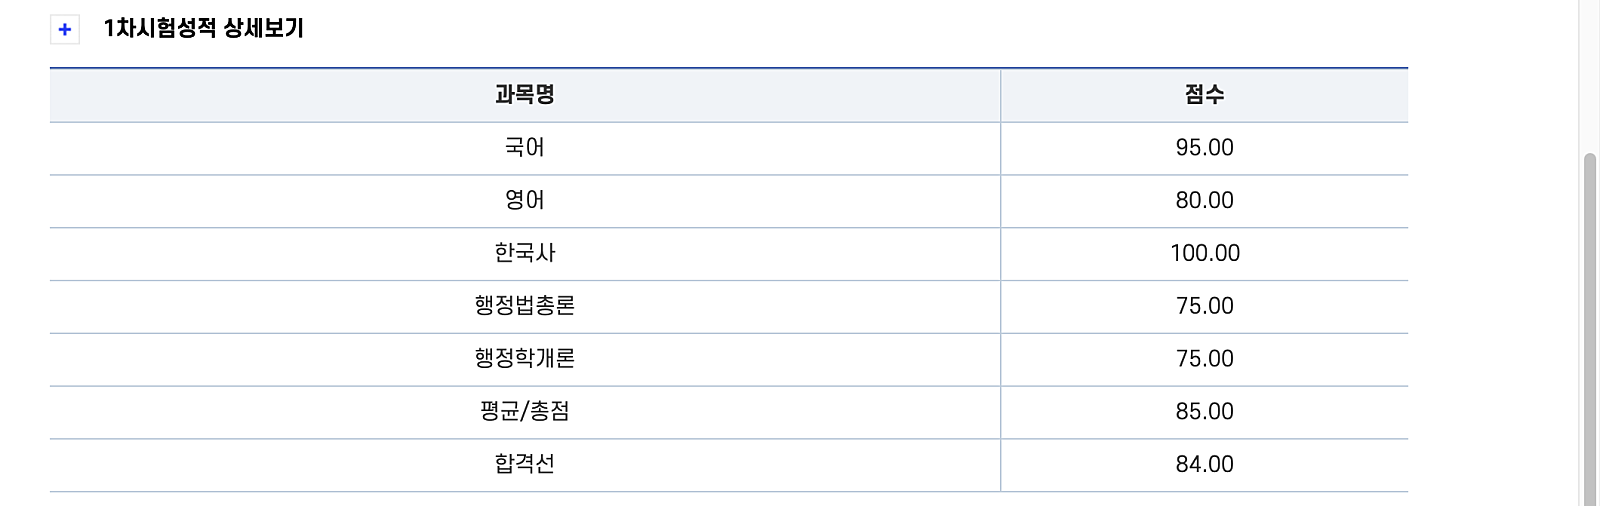Image resolution: width=1600 pixels, height=506 pixels.
Task: Click the 행정법총론 subject cell
Action: 525,306
